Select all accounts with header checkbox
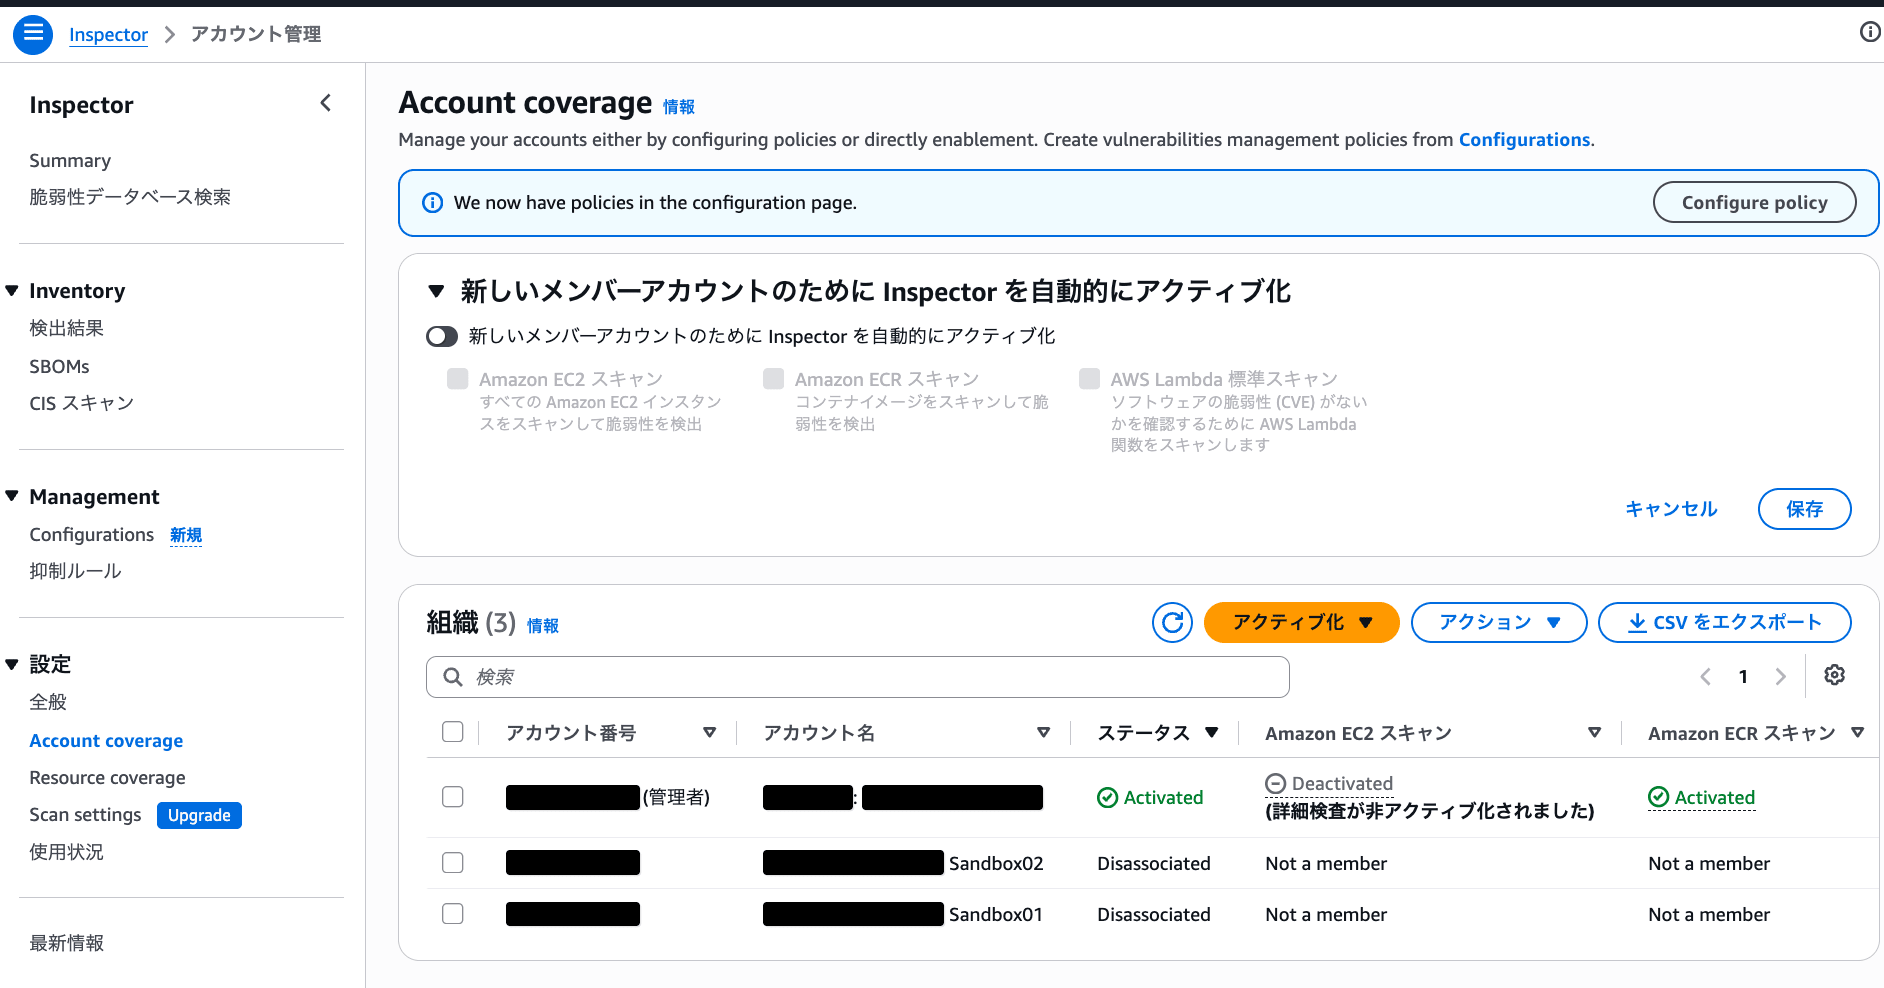Screen dimensions: 1884x988 453,732
